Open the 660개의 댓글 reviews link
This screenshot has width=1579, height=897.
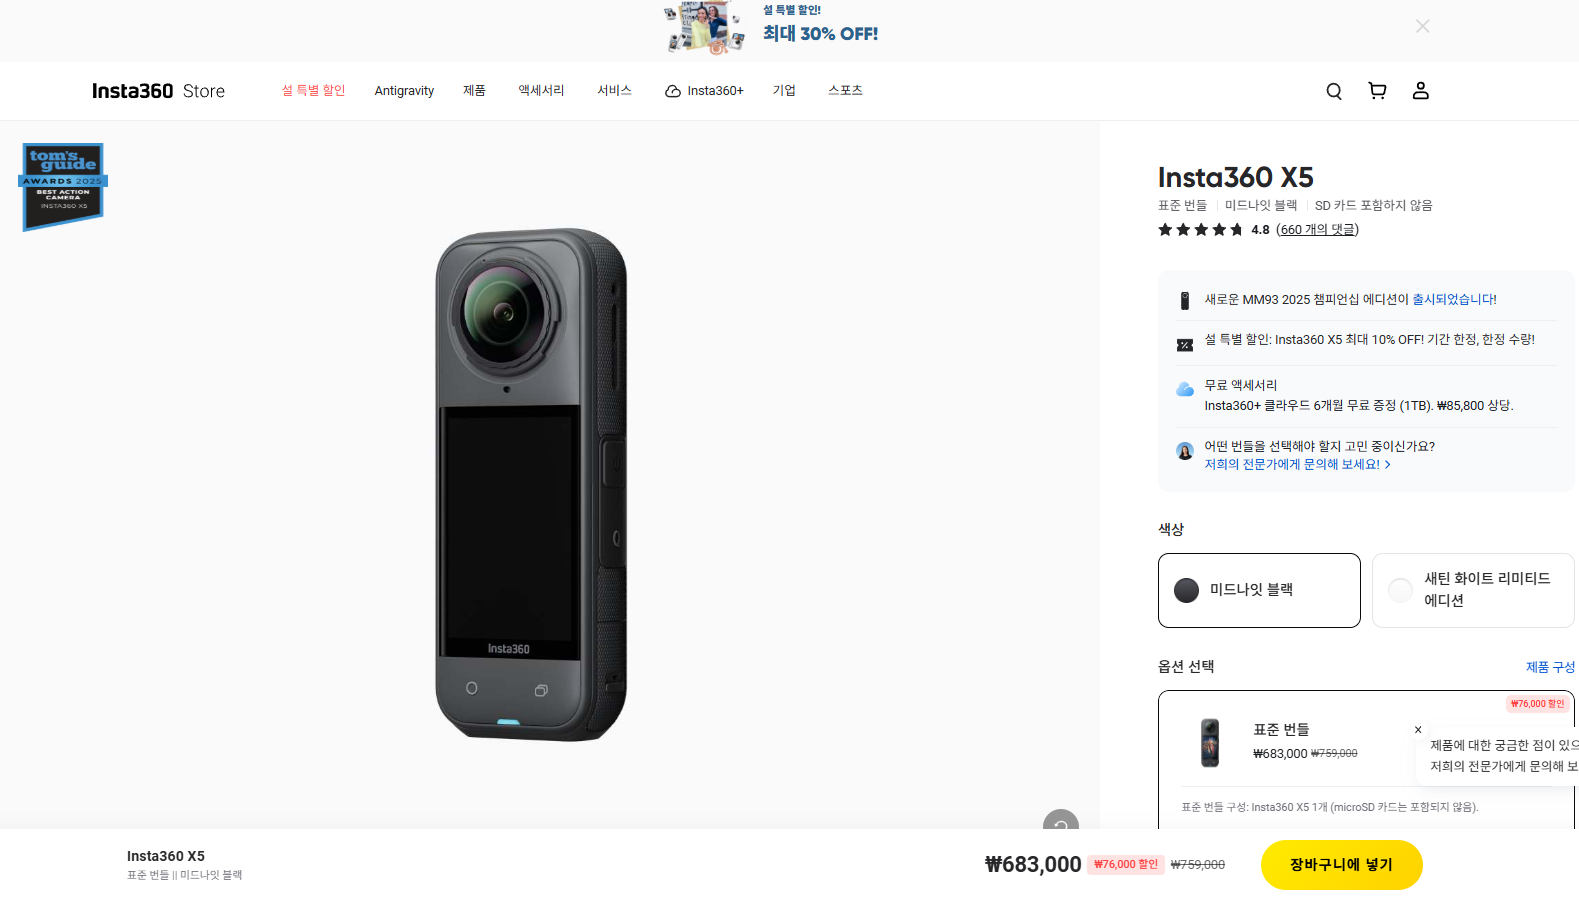point(1317,230)
